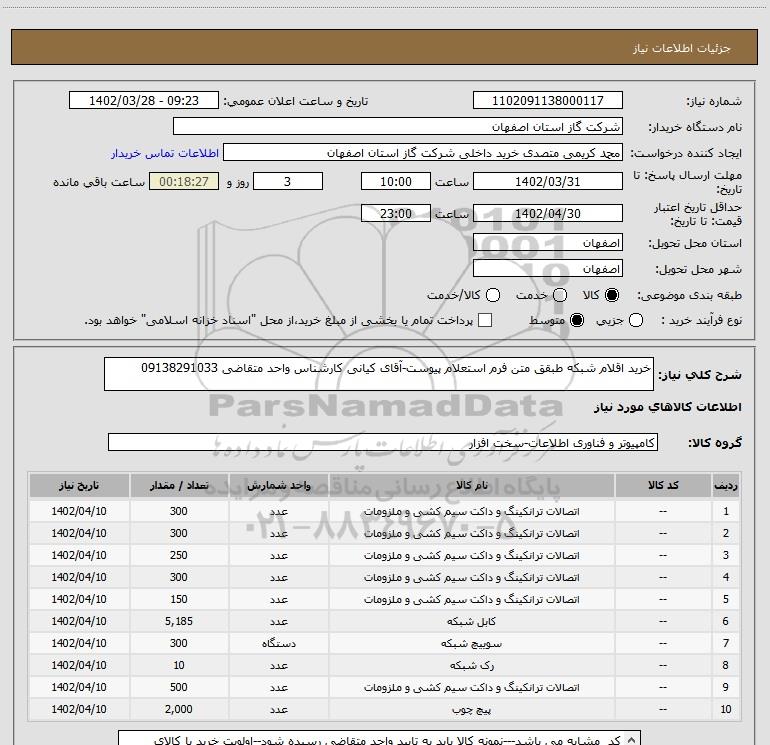
Task: Click the delivery city field اصفهان
Action: tap(548, 269)
